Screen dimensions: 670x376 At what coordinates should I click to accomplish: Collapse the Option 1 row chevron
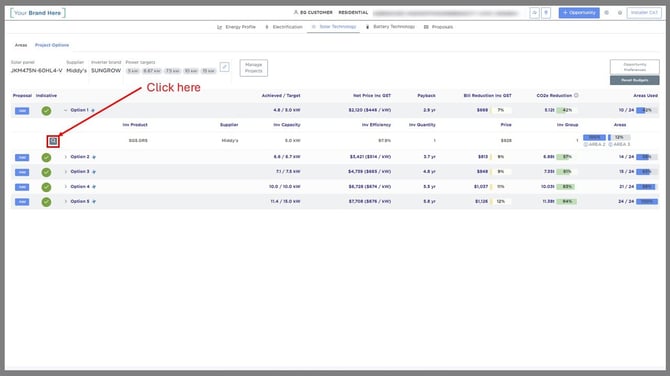[x=65, y=110]
